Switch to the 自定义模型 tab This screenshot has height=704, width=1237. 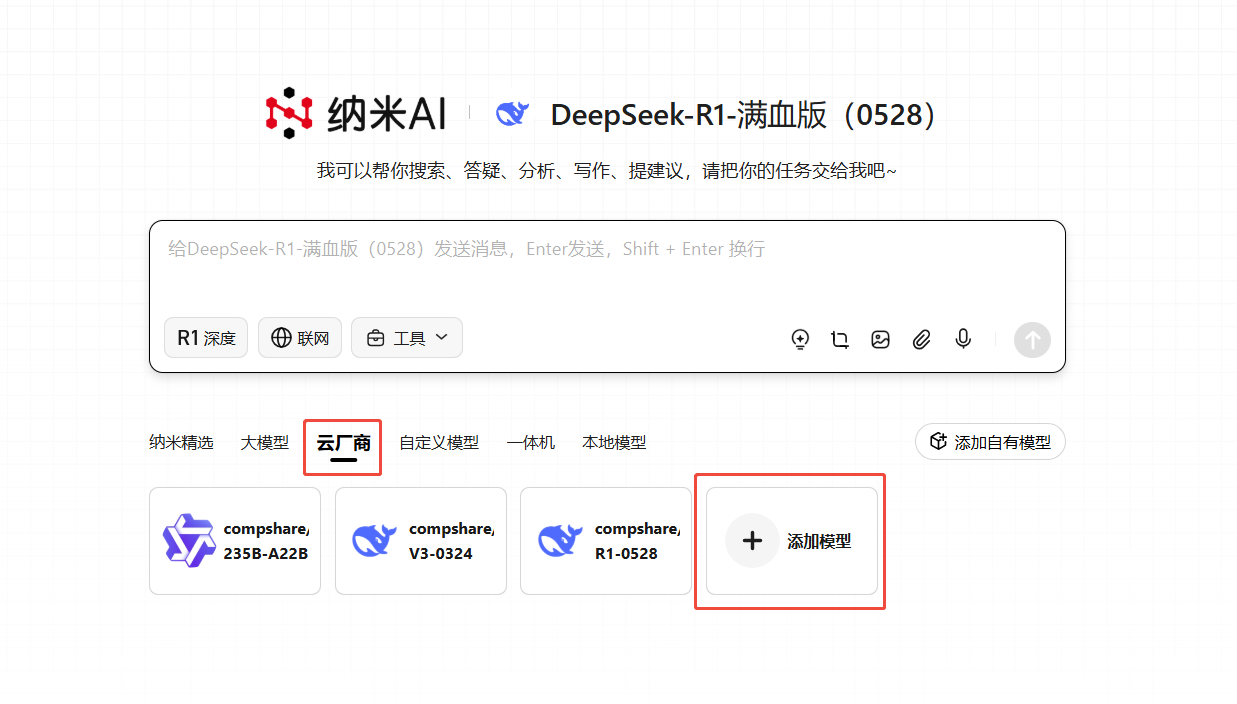click(439, 442)
